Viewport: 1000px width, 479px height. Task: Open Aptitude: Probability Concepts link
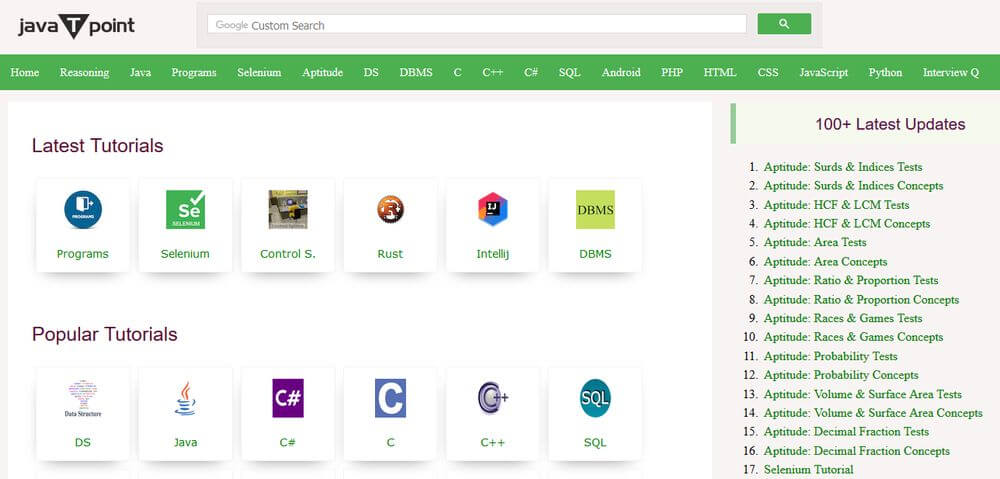840,375
